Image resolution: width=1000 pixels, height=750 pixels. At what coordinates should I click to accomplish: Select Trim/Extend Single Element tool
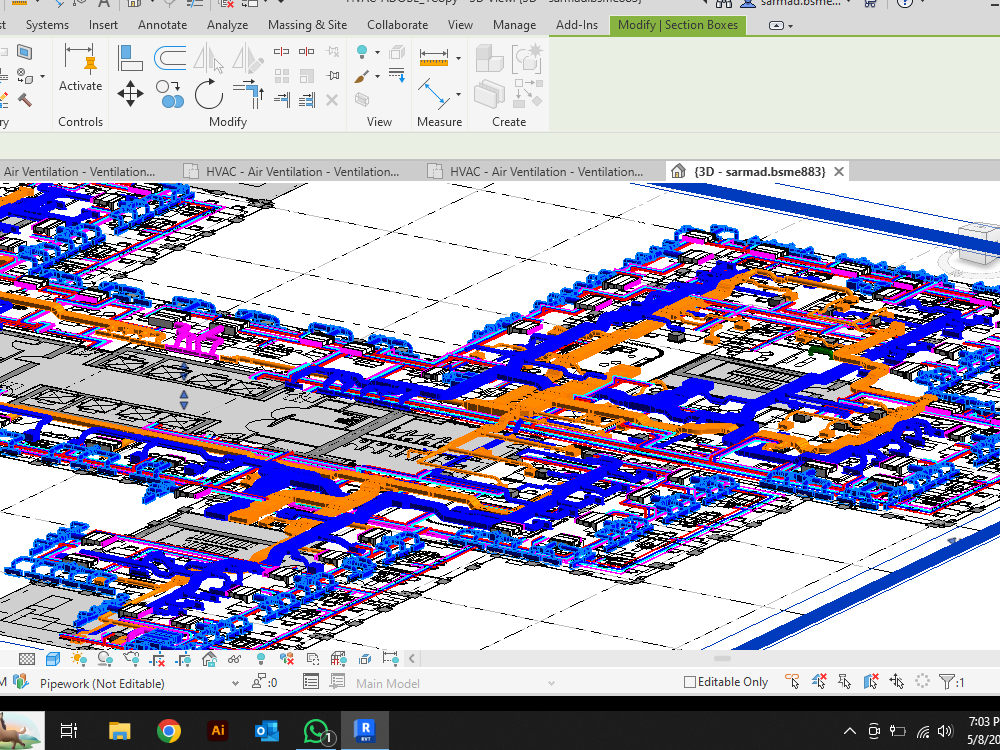[281, 99]
